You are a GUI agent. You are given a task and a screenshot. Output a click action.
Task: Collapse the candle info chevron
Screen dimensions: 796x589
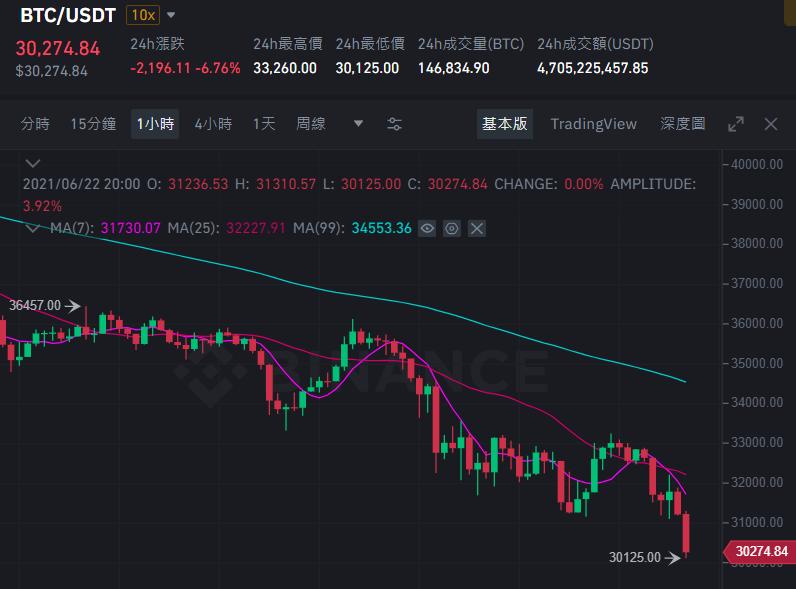(x=33, y=163)
